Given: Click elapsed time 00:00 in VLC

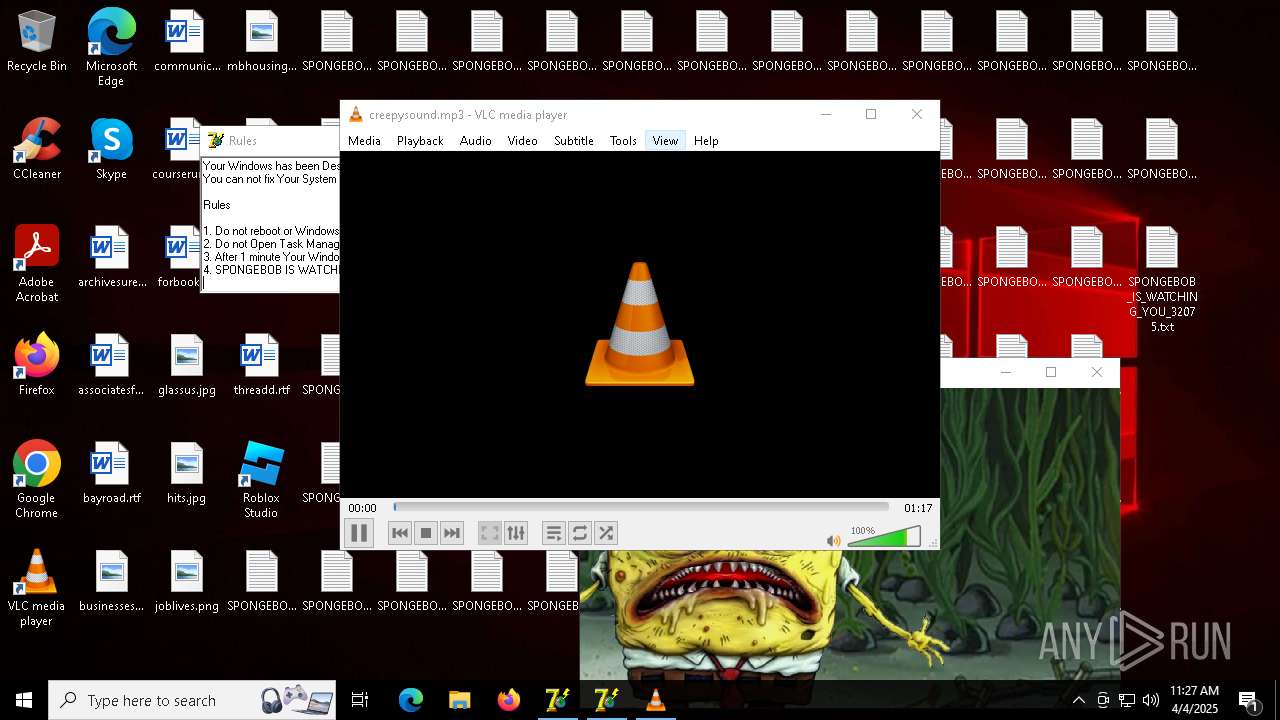Looking at the screenshot, I should coord(362,508).
